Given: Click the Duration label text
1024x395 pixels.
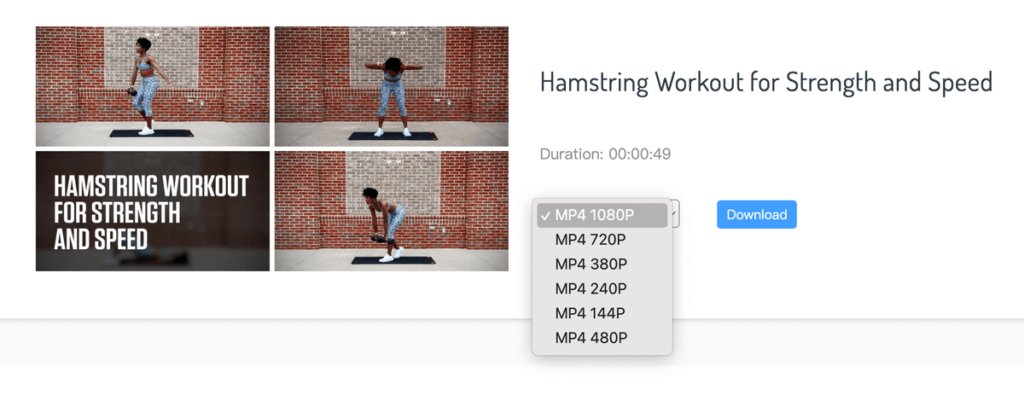Looking at the screenshot, I should click(571, 155).
